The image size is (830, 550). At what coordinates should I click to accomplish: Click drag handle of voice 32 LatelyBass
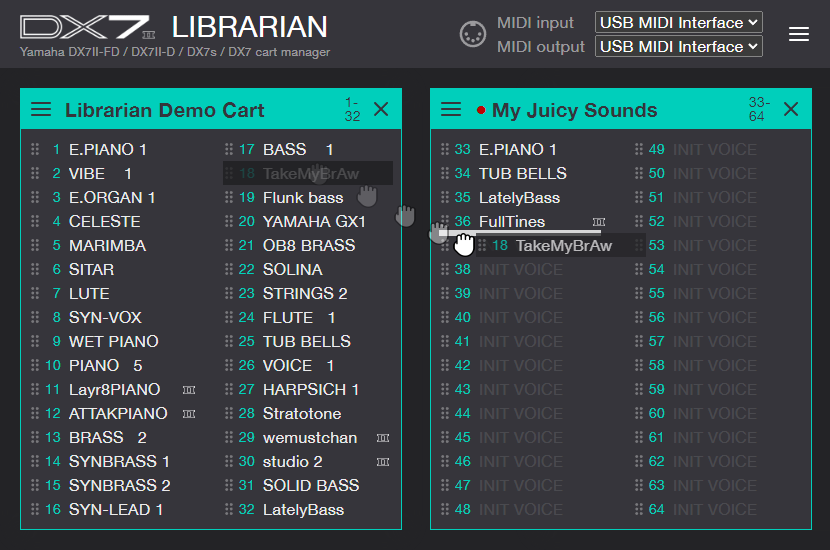pyautogui.click(x=229, y=509)
